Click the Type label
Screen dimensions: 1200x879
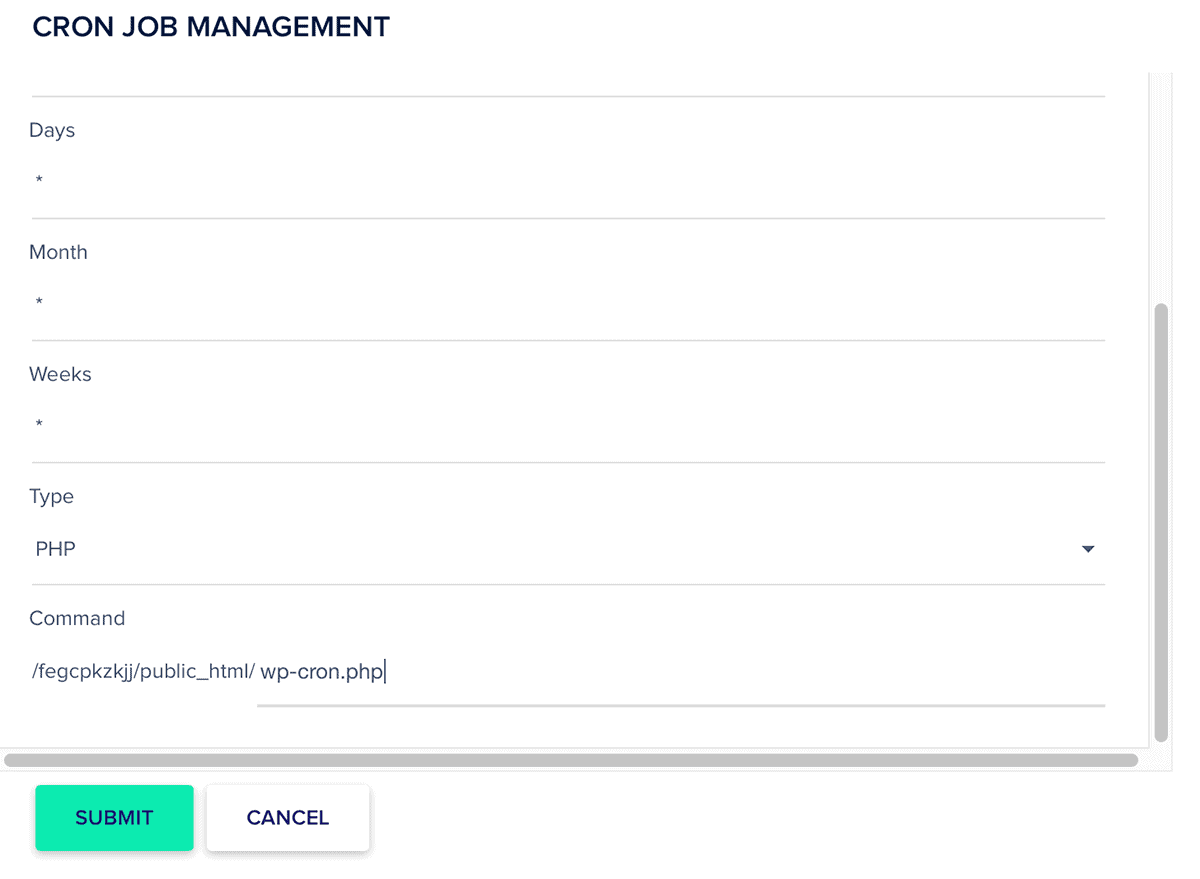51,497
